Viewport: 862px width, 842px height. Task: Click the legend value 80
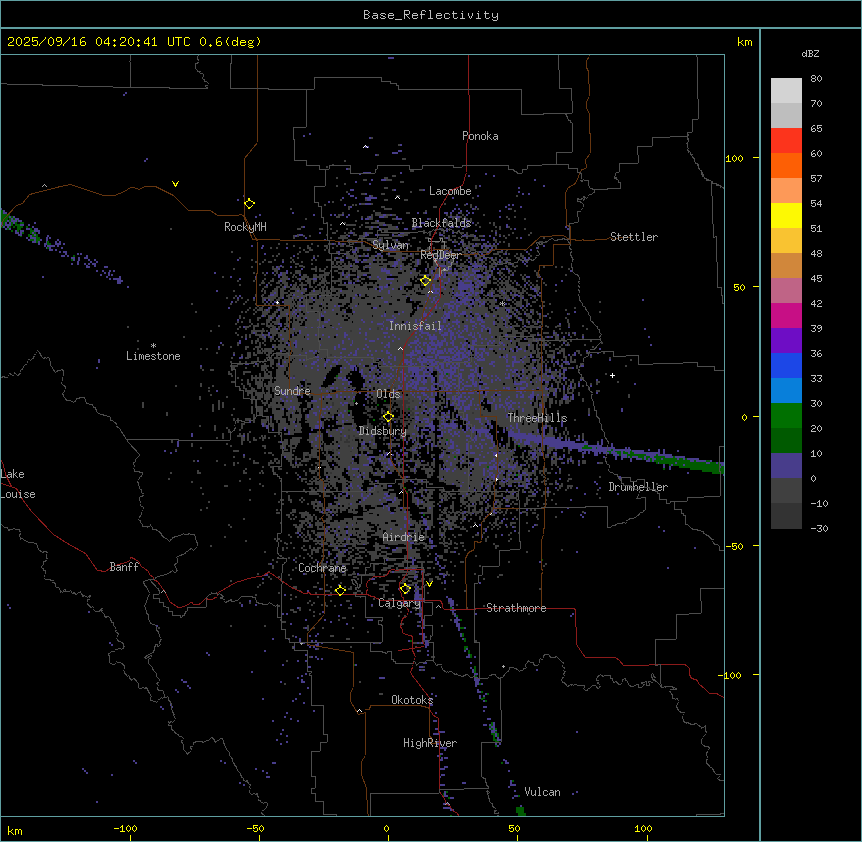[816, 79]
